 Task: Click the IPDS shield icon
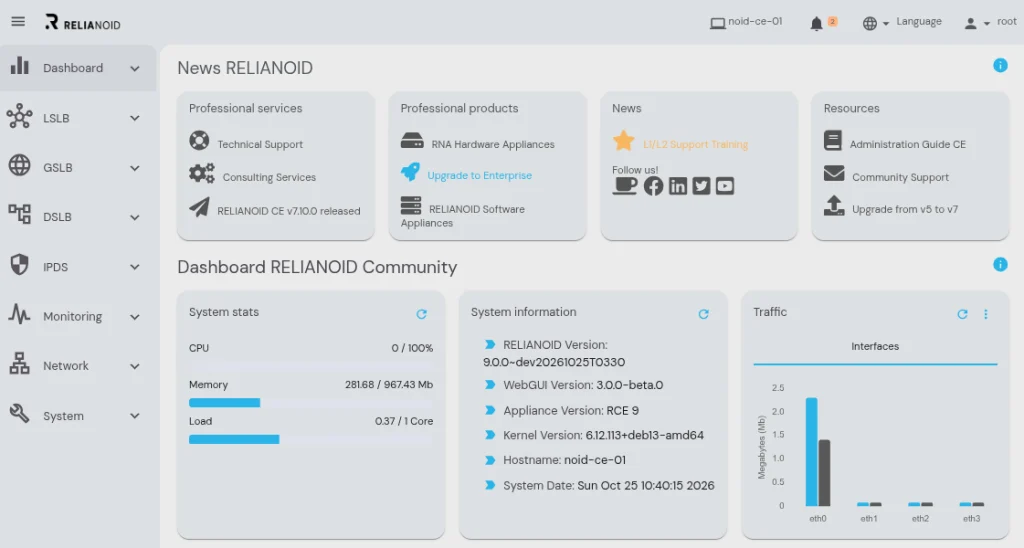point(20,265)
